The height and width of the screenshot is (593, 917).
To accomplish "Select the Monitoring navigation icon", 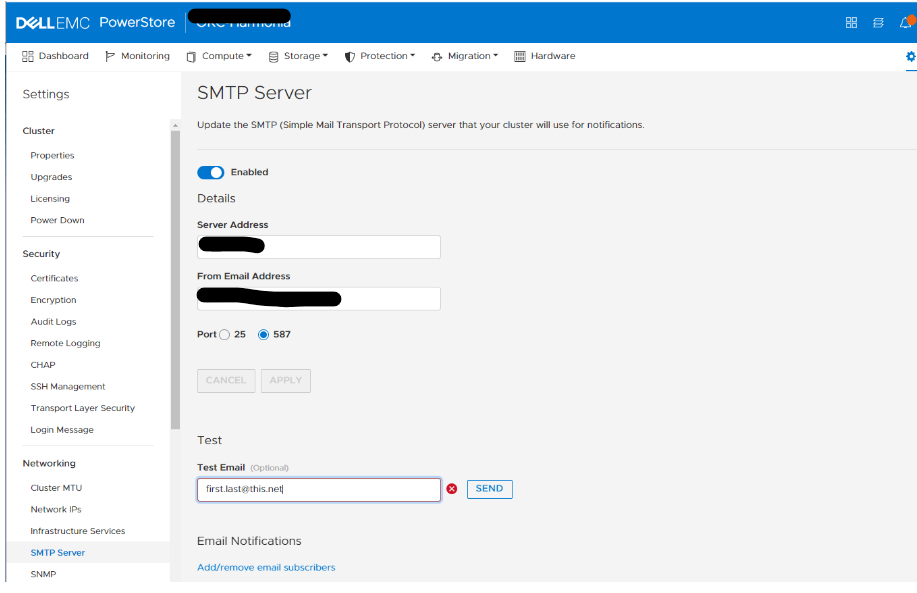I will [x=137, y=56].
